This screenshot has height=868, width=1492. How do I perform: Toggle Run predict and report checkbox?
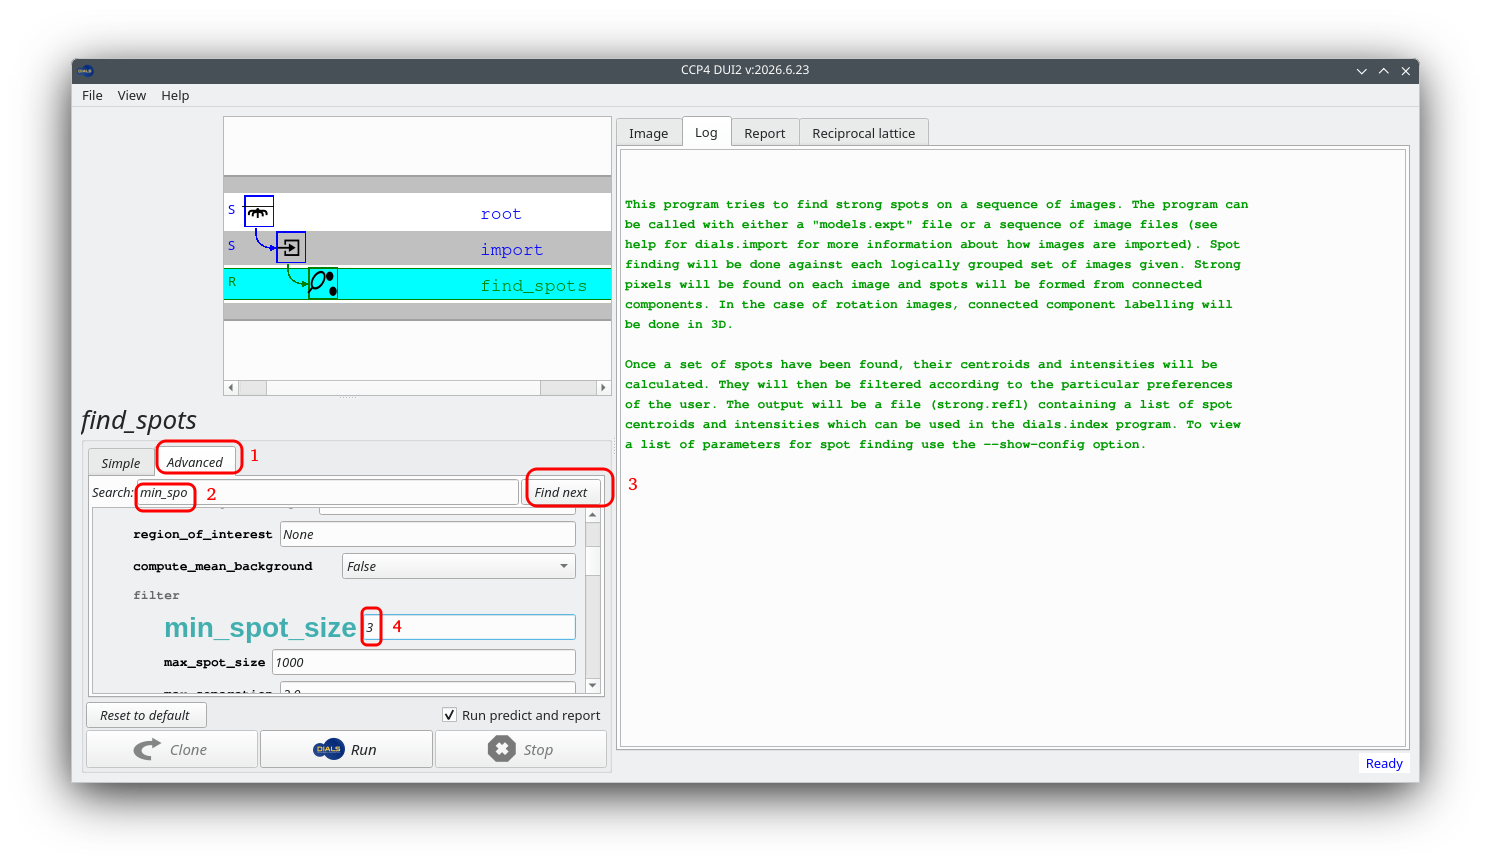449,715
